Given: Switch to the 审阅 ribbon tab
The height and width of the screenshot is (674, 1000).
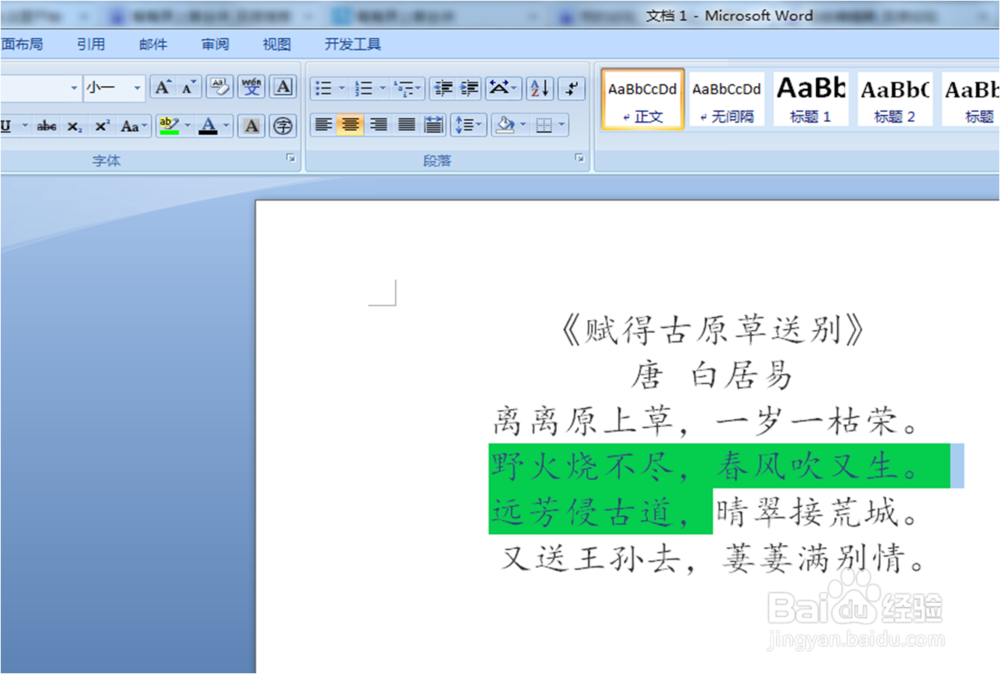Looking at the screenshot, I should (x=214, y=43).
